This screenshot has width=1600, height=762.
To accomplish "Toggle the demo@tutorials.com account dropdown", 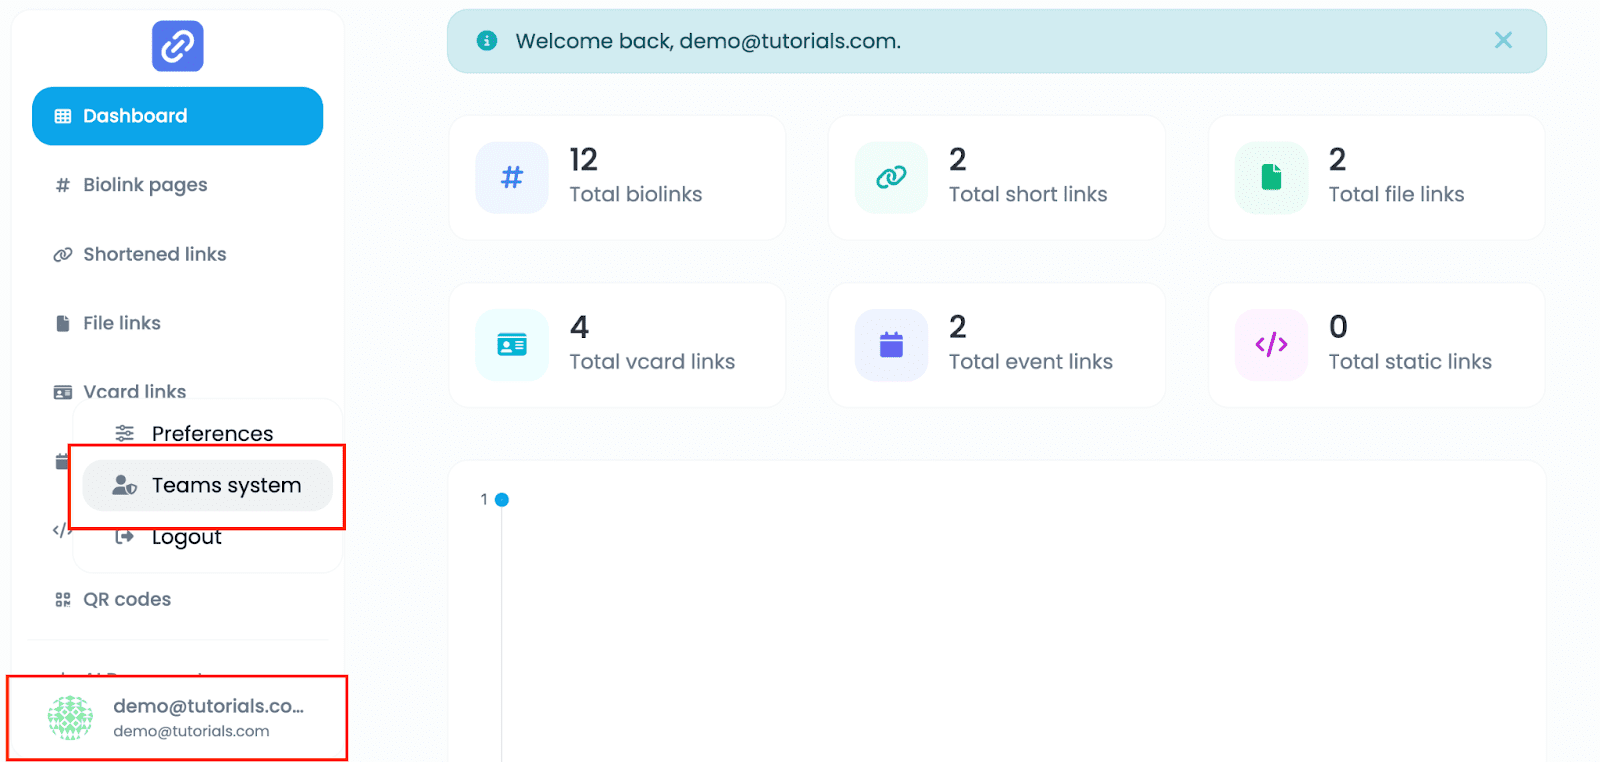I will (x=177, y=718).
